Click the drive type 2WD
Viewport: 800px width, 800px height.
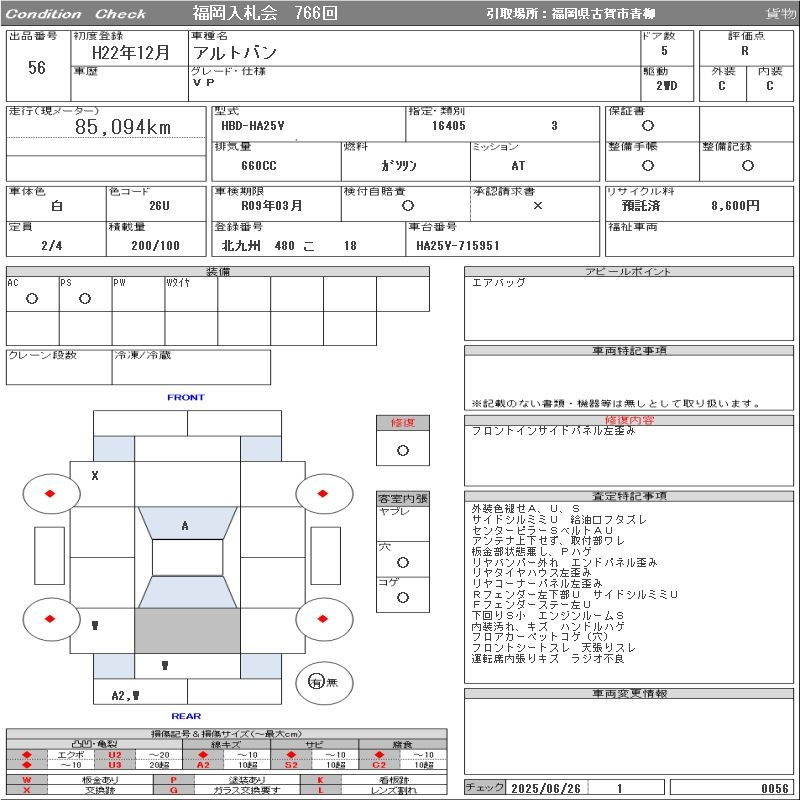coord(667,86)
